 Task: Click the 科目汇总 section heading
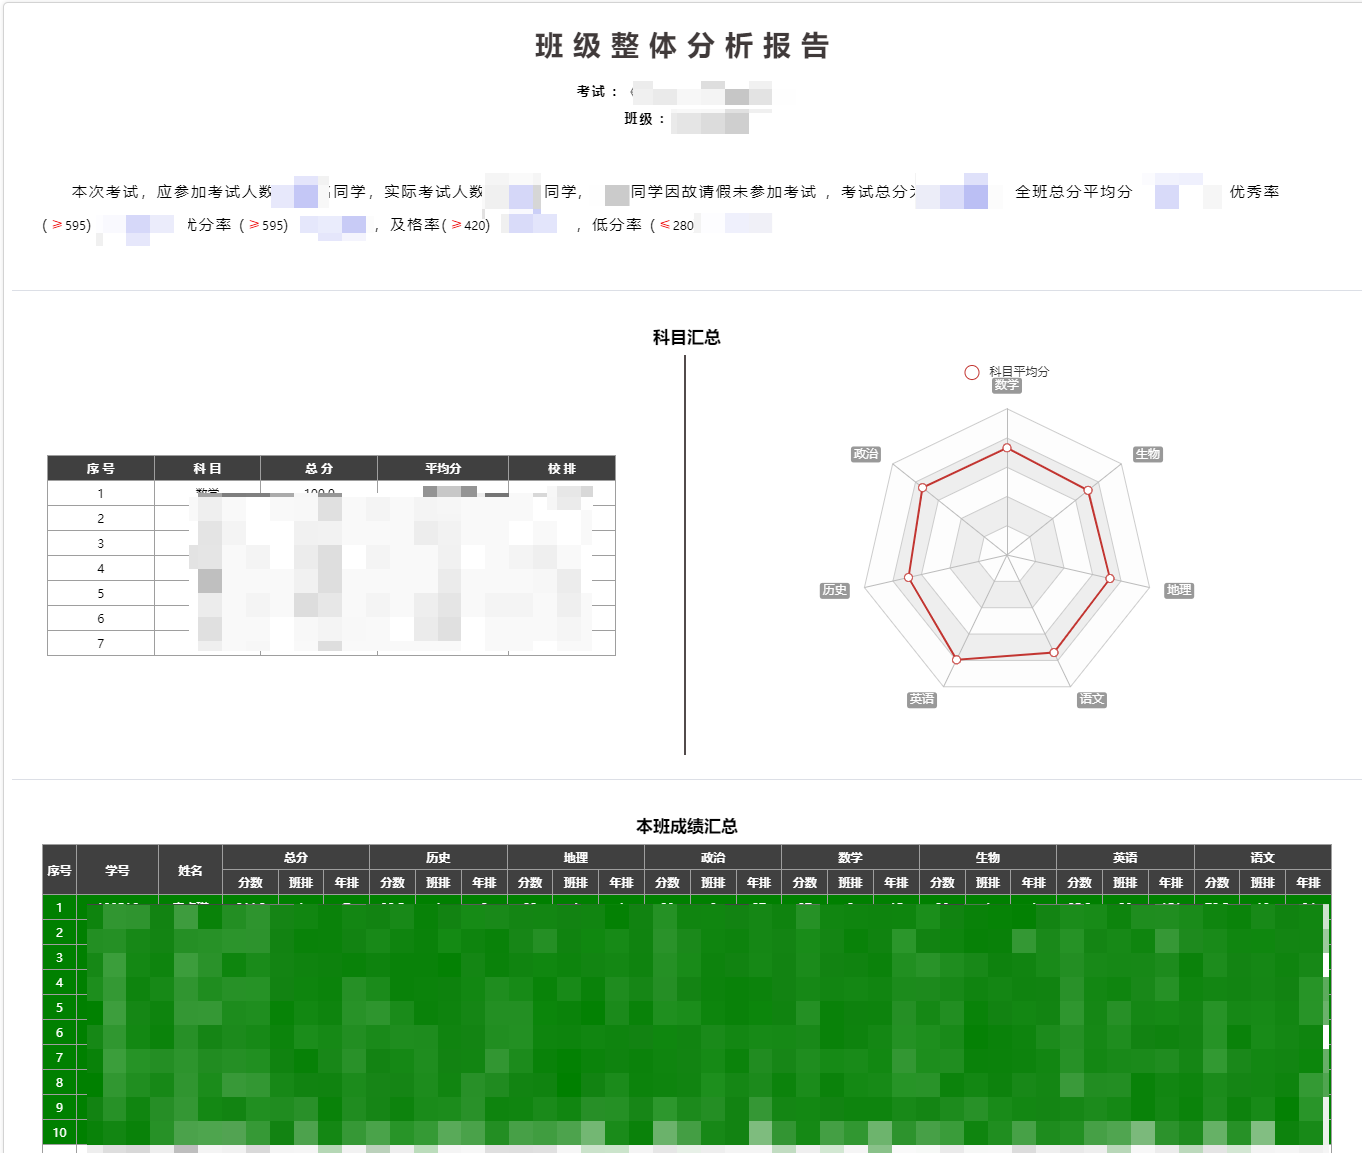click(686, 337)
